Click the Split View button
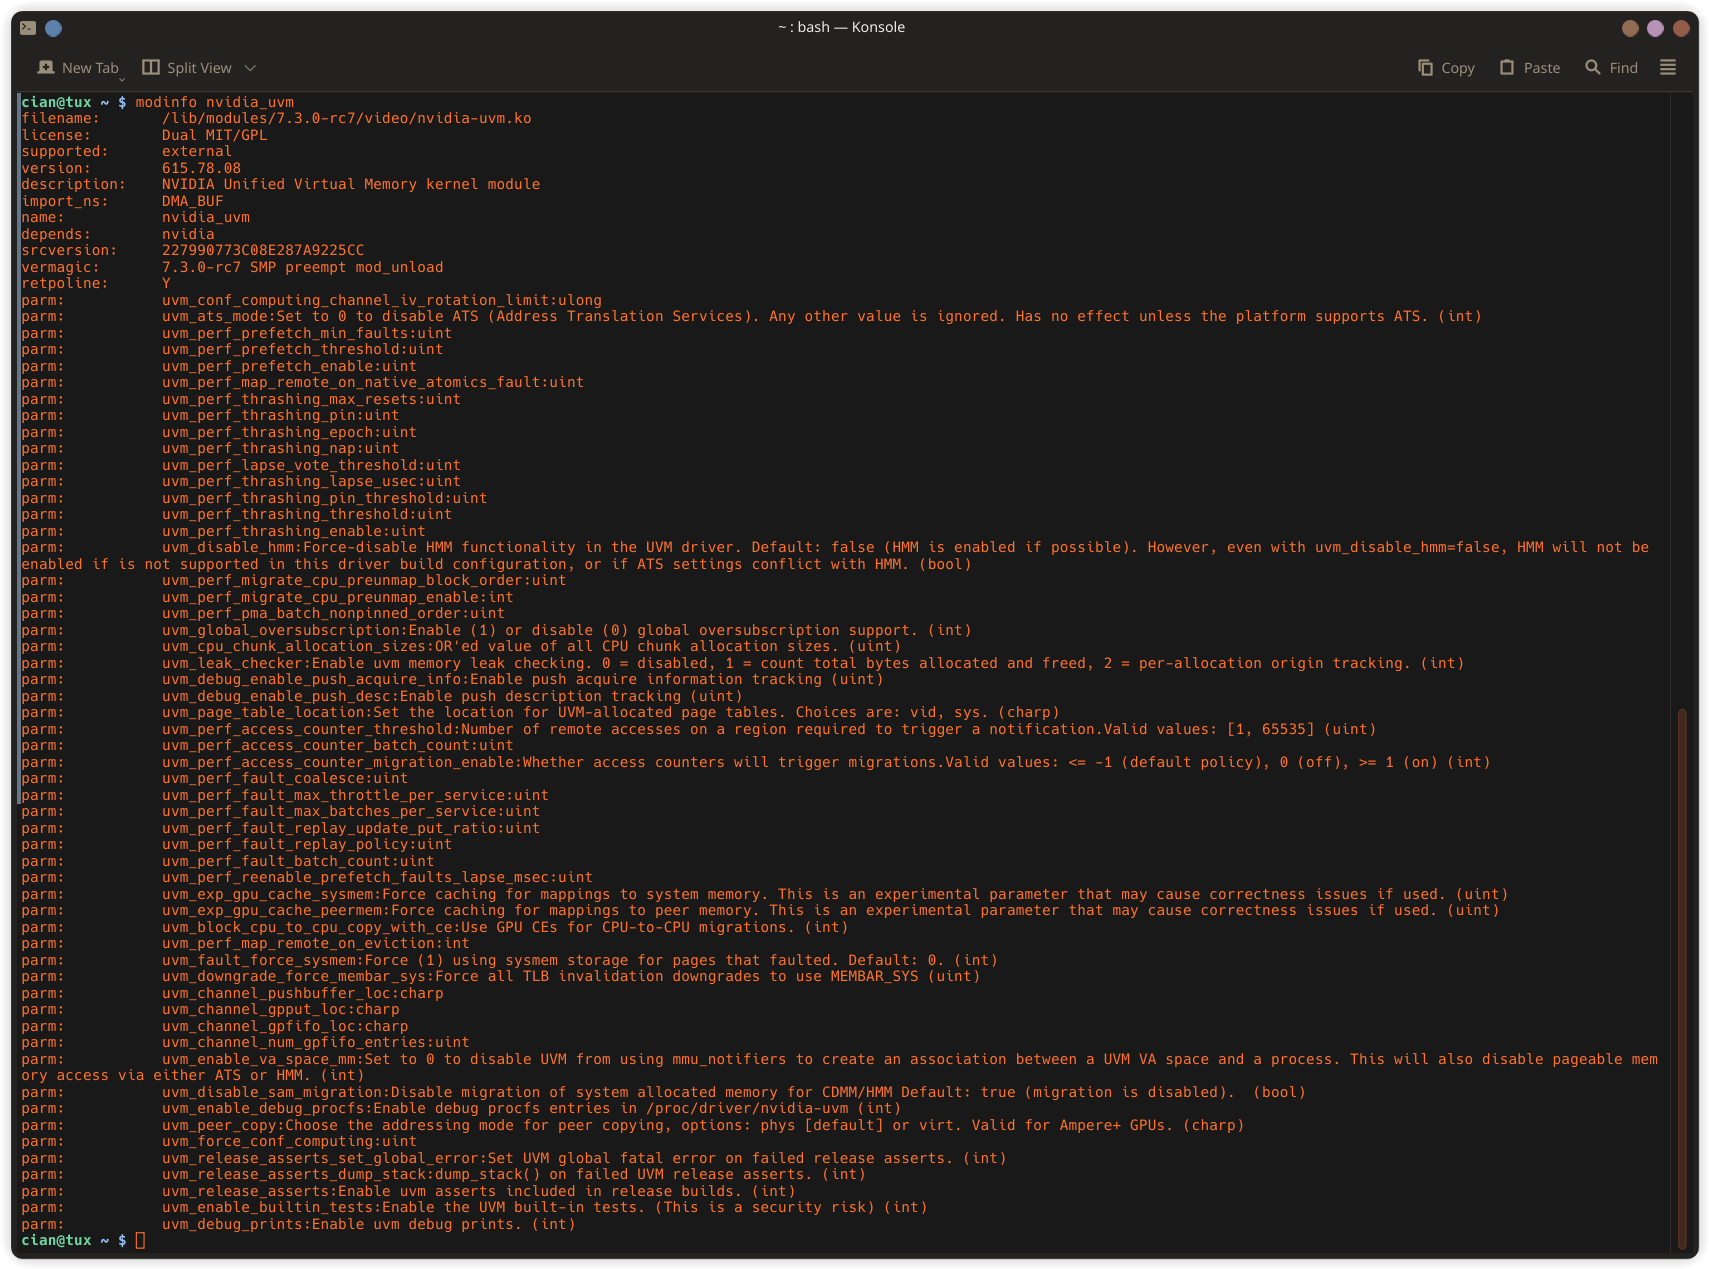This screenshot has height=1269, width=1709. 187,68
